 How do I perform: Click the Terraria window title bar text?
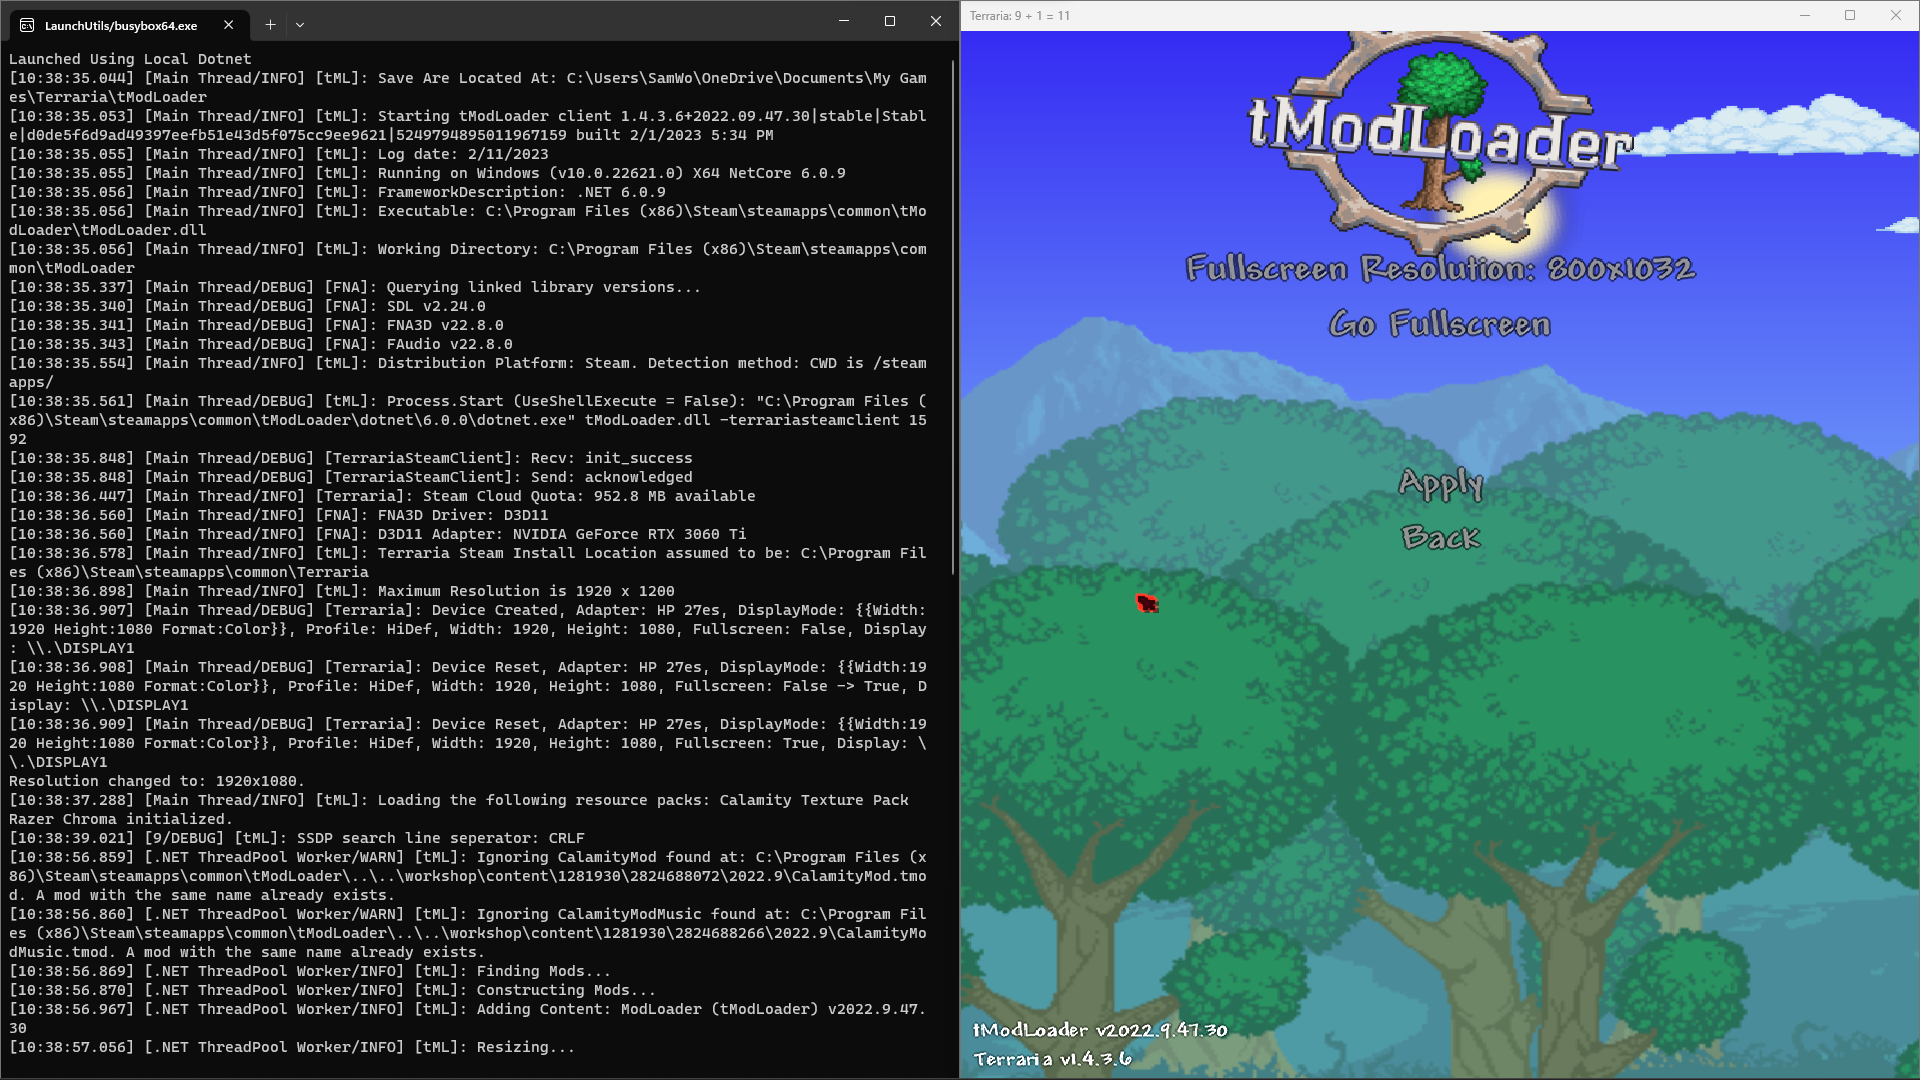[1019, 16]
